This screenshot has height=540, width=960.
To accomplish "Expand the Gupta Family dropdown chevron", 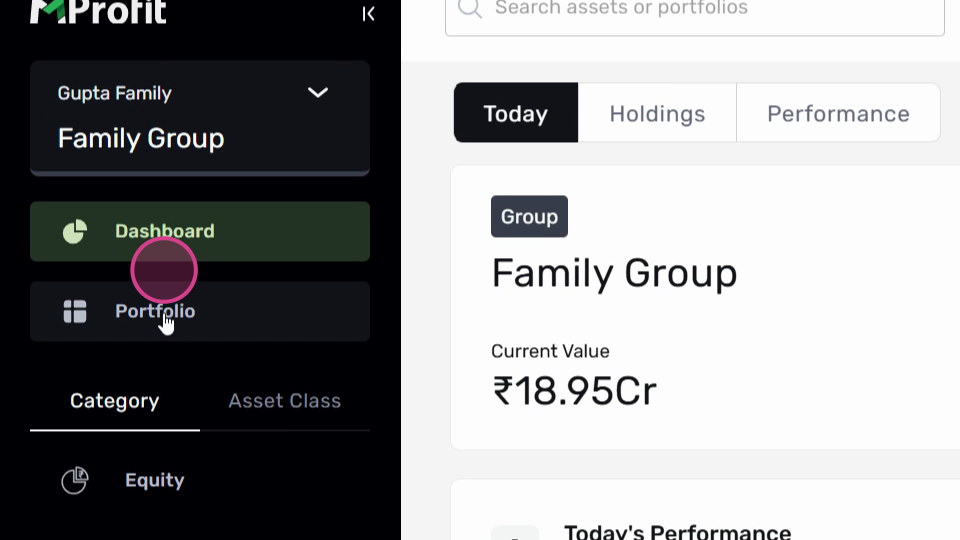I will pyautogui.click(x=318, y=92).
